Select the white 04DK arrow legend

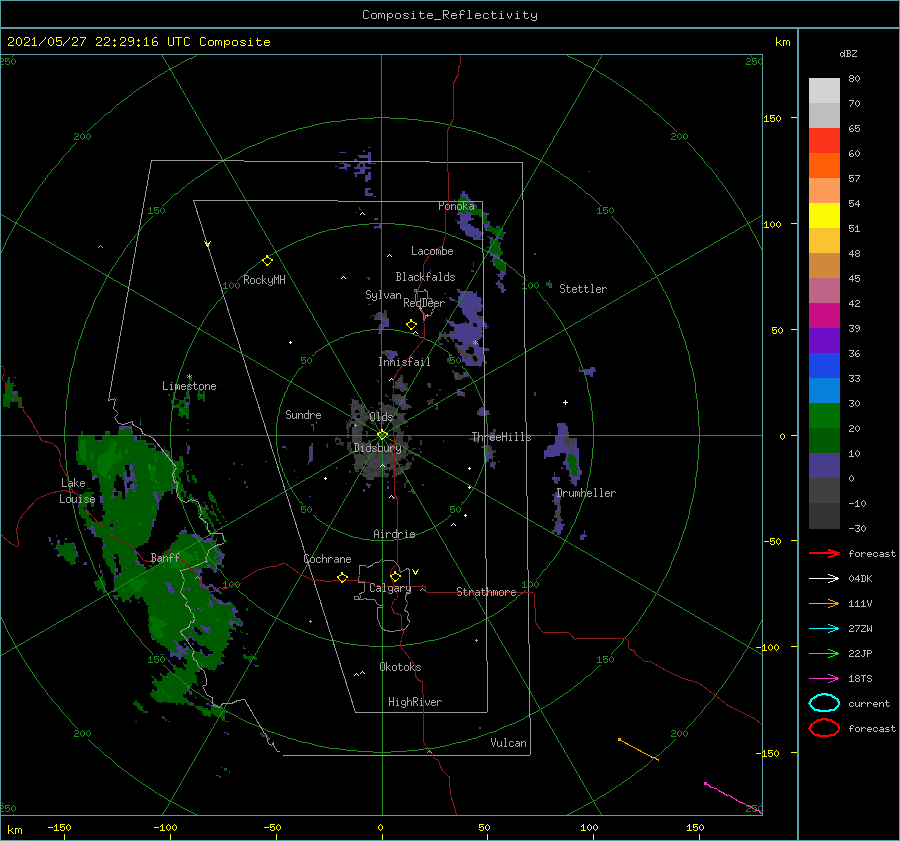(x=824, y=578)
